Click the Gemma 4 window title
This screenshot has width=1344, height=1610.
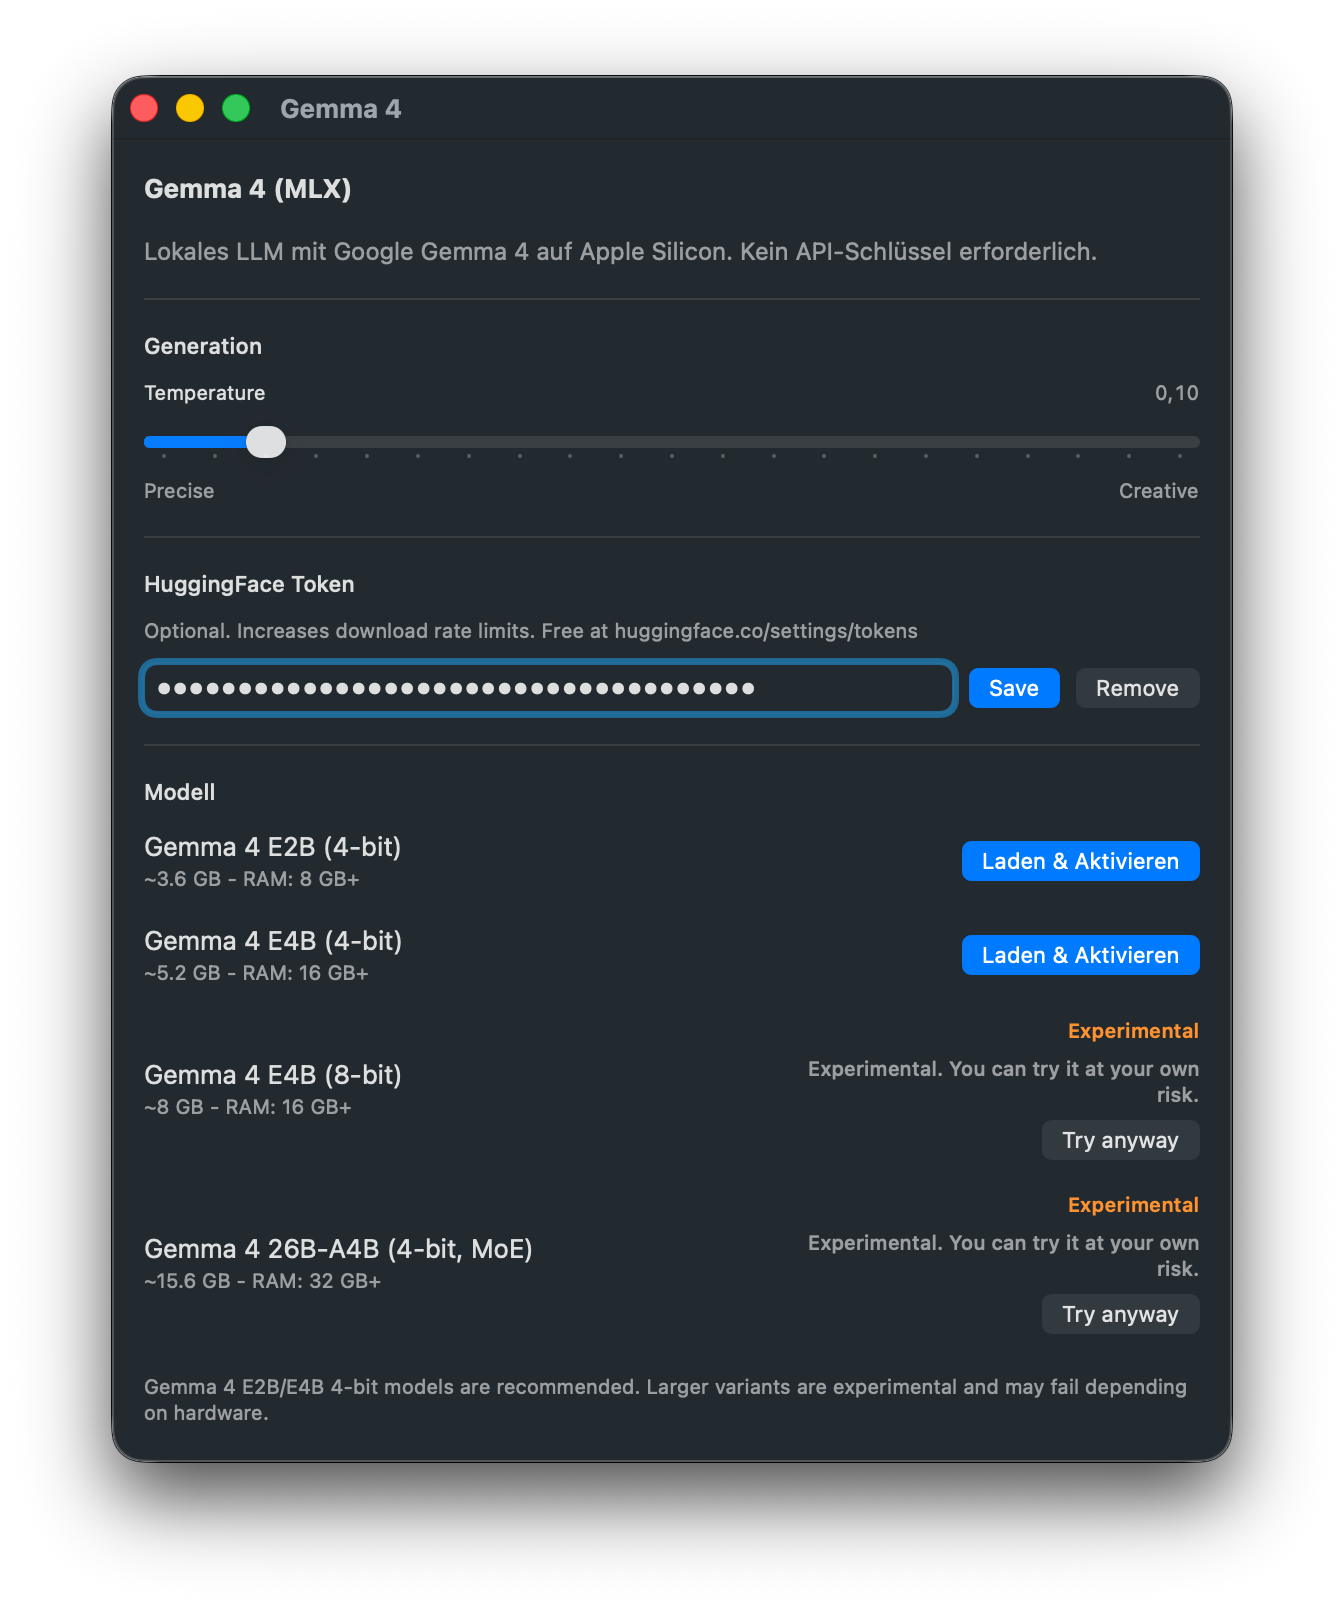[340, 109]
